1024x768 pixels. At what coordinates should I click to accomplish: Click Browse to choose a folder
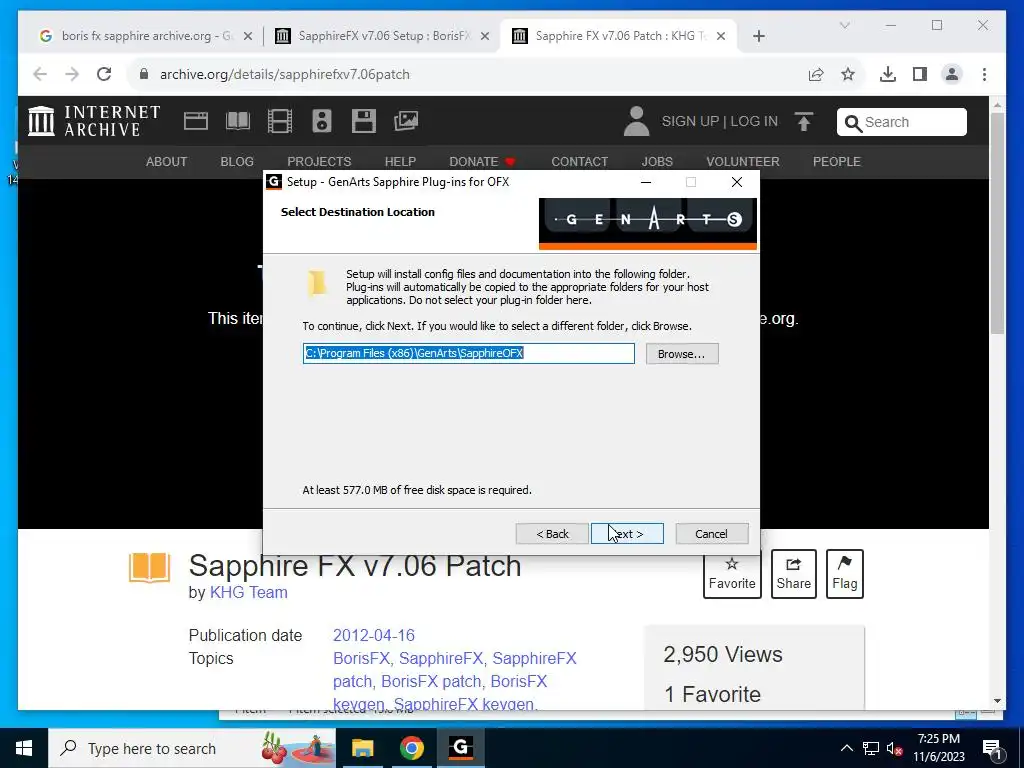pyautogui.click(x=682, y=354)
